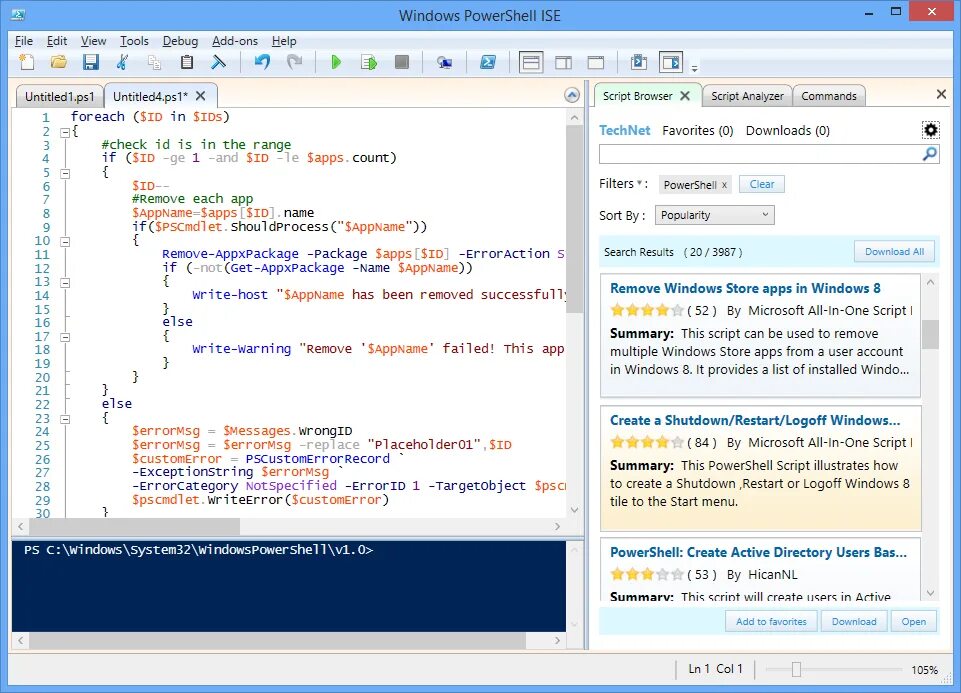The width and height of the screenshot is (961, 693).
Task: Open a script with the folder icon
Action: coord(59,62)
